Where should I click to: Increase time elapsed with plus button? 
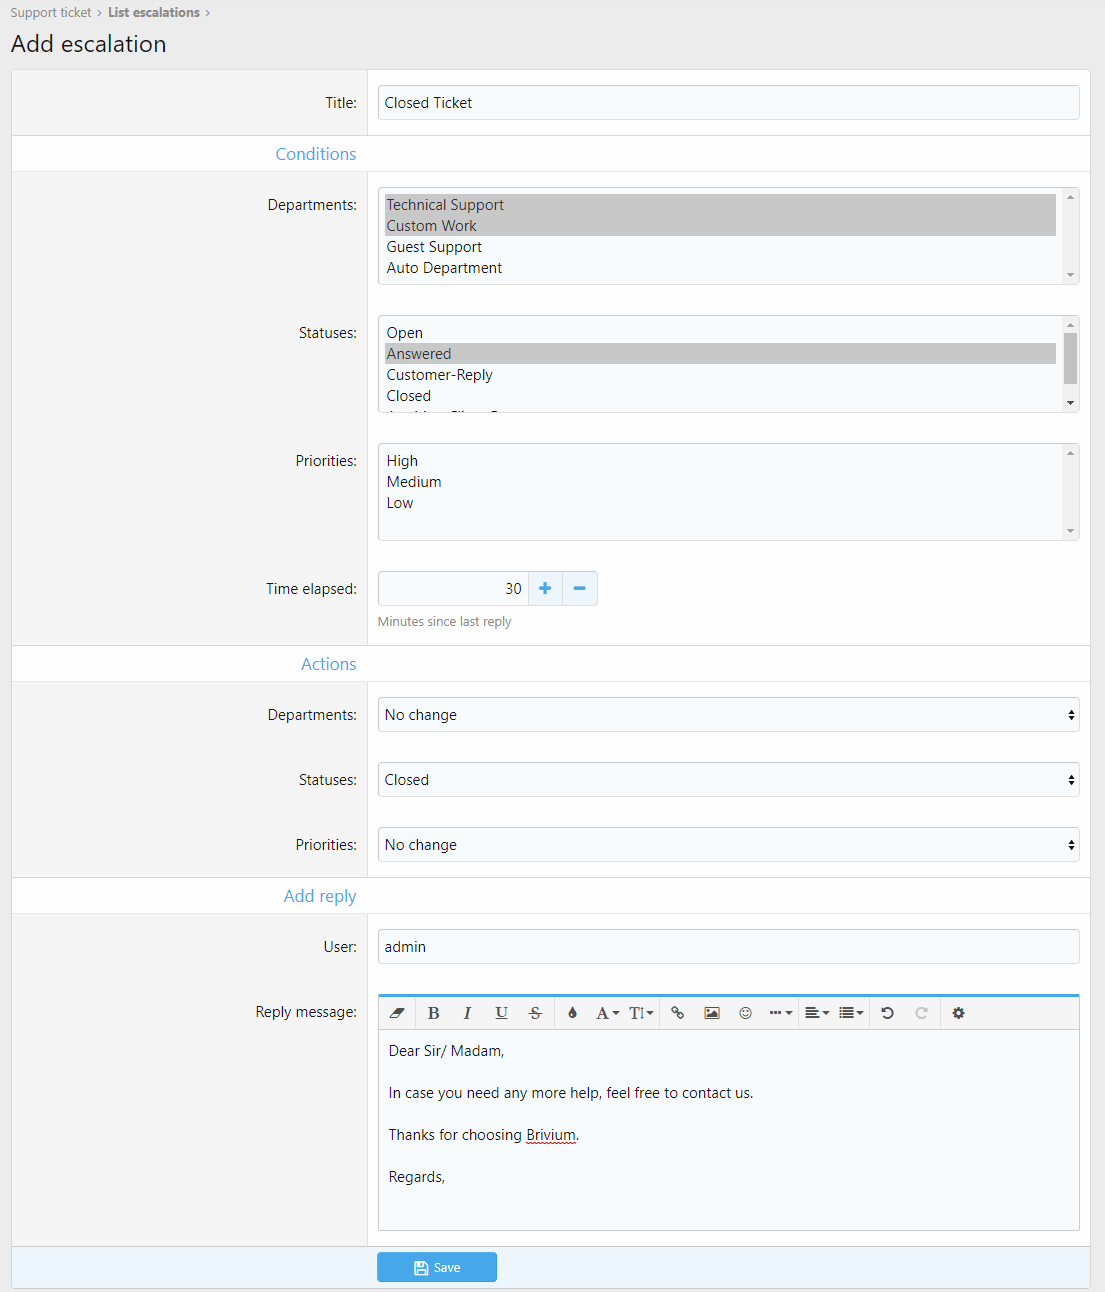[545, 589]
